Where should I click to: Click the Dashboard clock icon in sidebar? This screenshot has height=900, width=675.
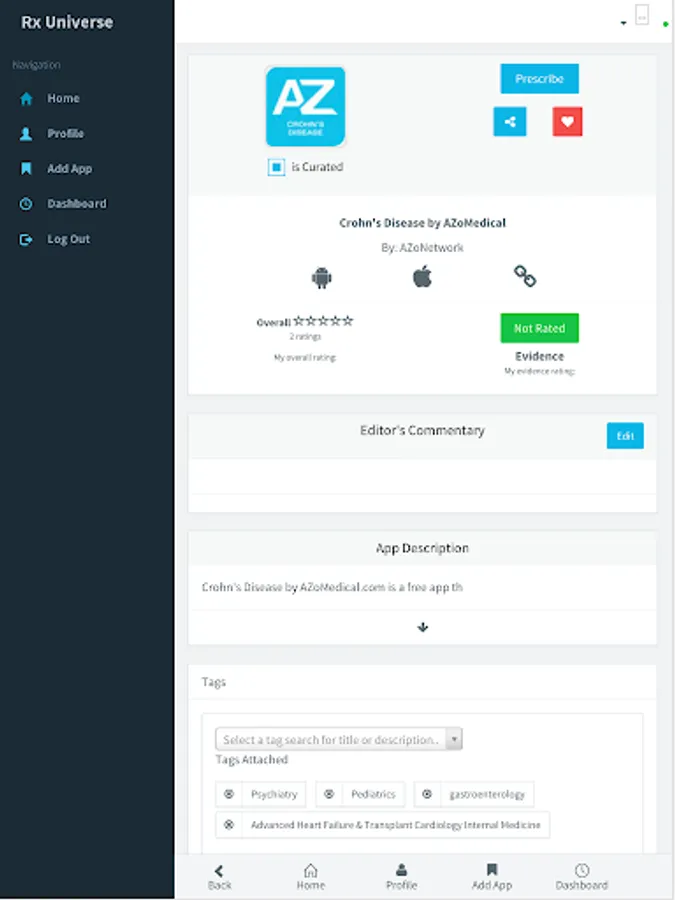click(26, 204)
